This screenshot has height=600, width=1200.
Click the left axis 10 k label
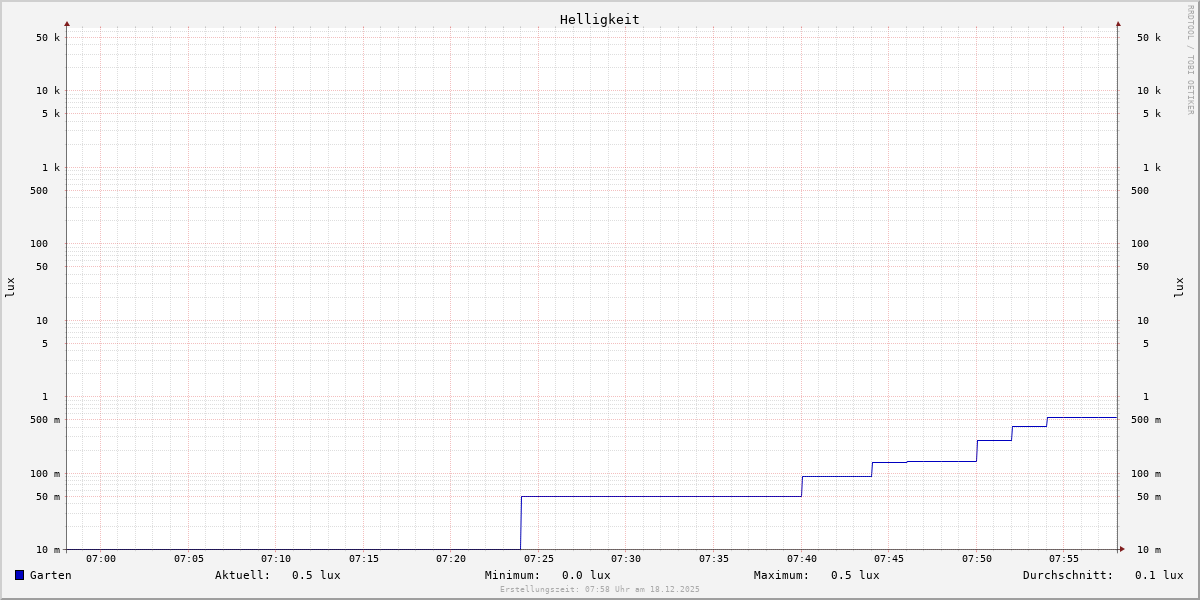pos(48,91)
